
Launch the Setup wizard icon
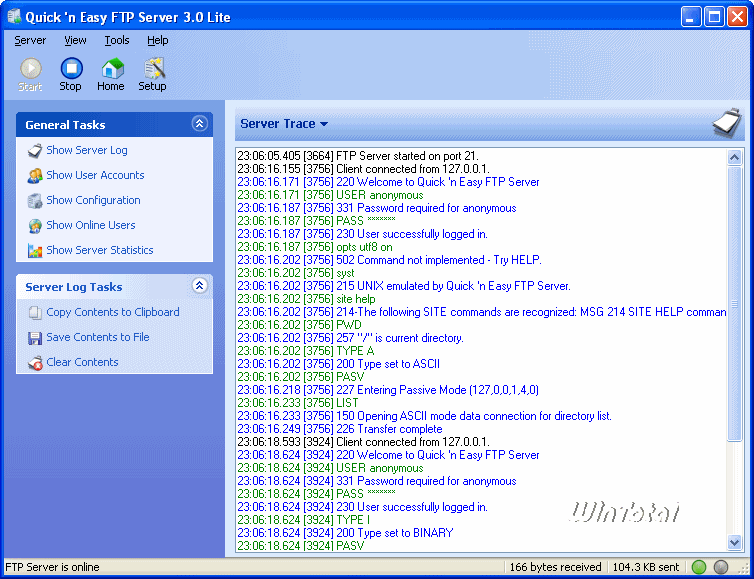pos(153,68)
